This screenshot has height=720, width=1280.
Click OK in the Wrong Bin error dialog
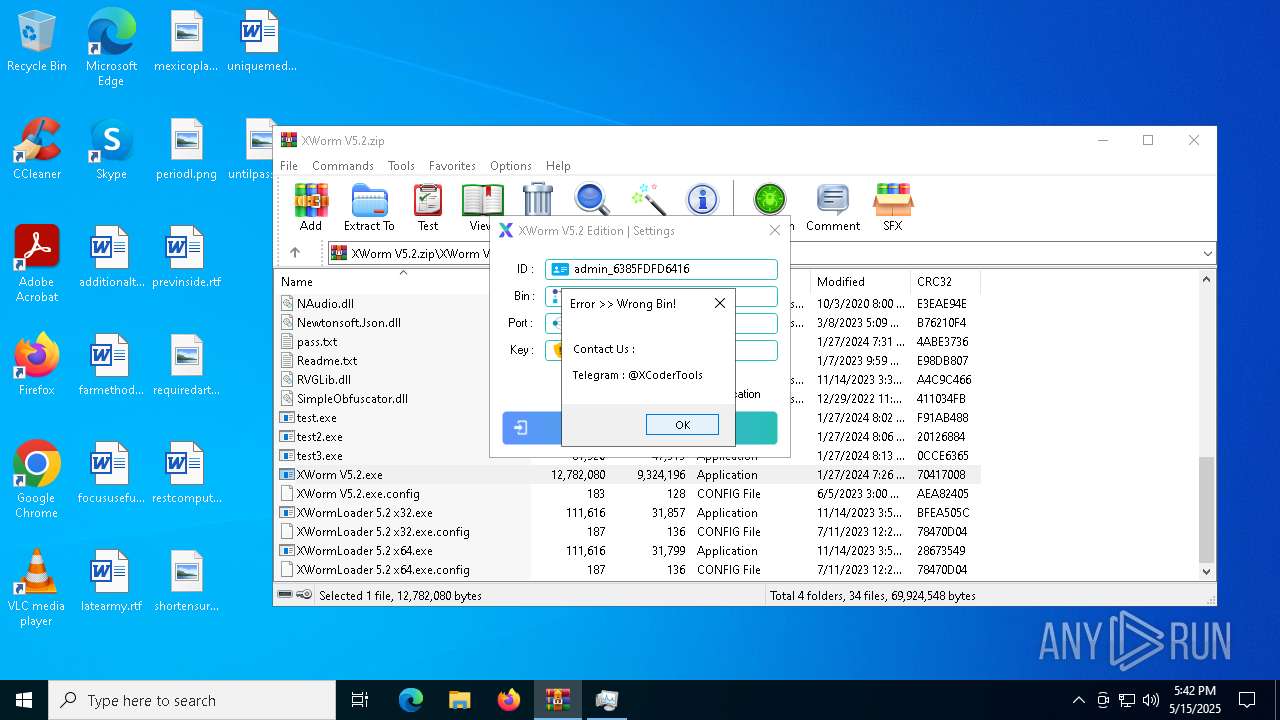click(682, 425)
